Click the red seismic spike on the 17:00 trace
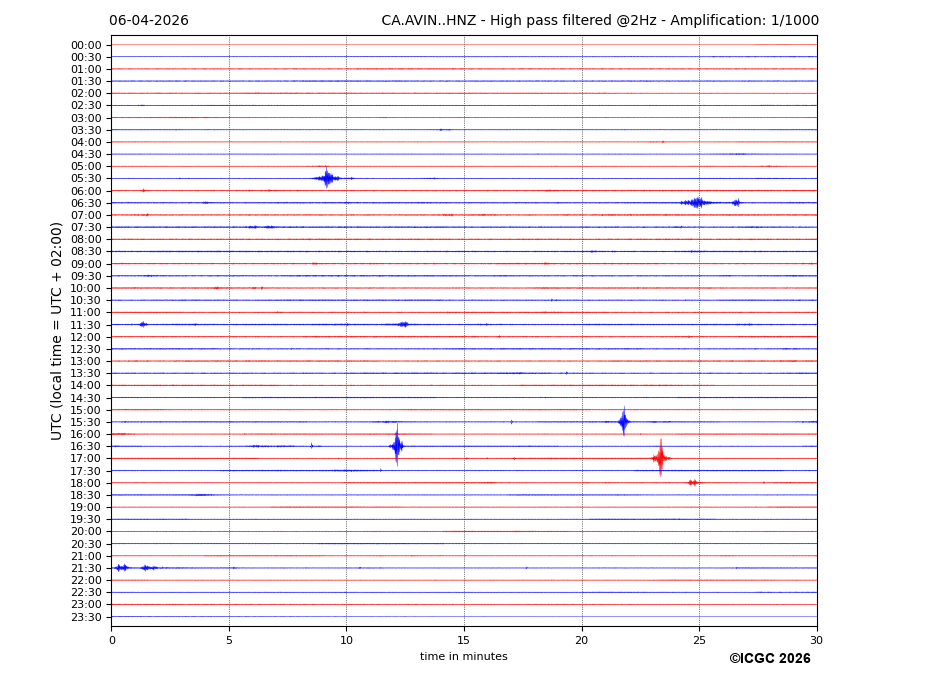927x696 pixels. point(660,458)
